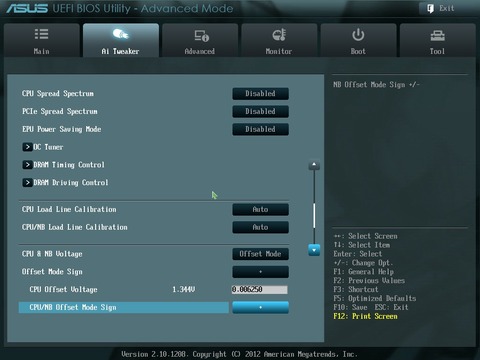Click the Main tab list icon
The image size is (480, 360).
click(42, 34)
